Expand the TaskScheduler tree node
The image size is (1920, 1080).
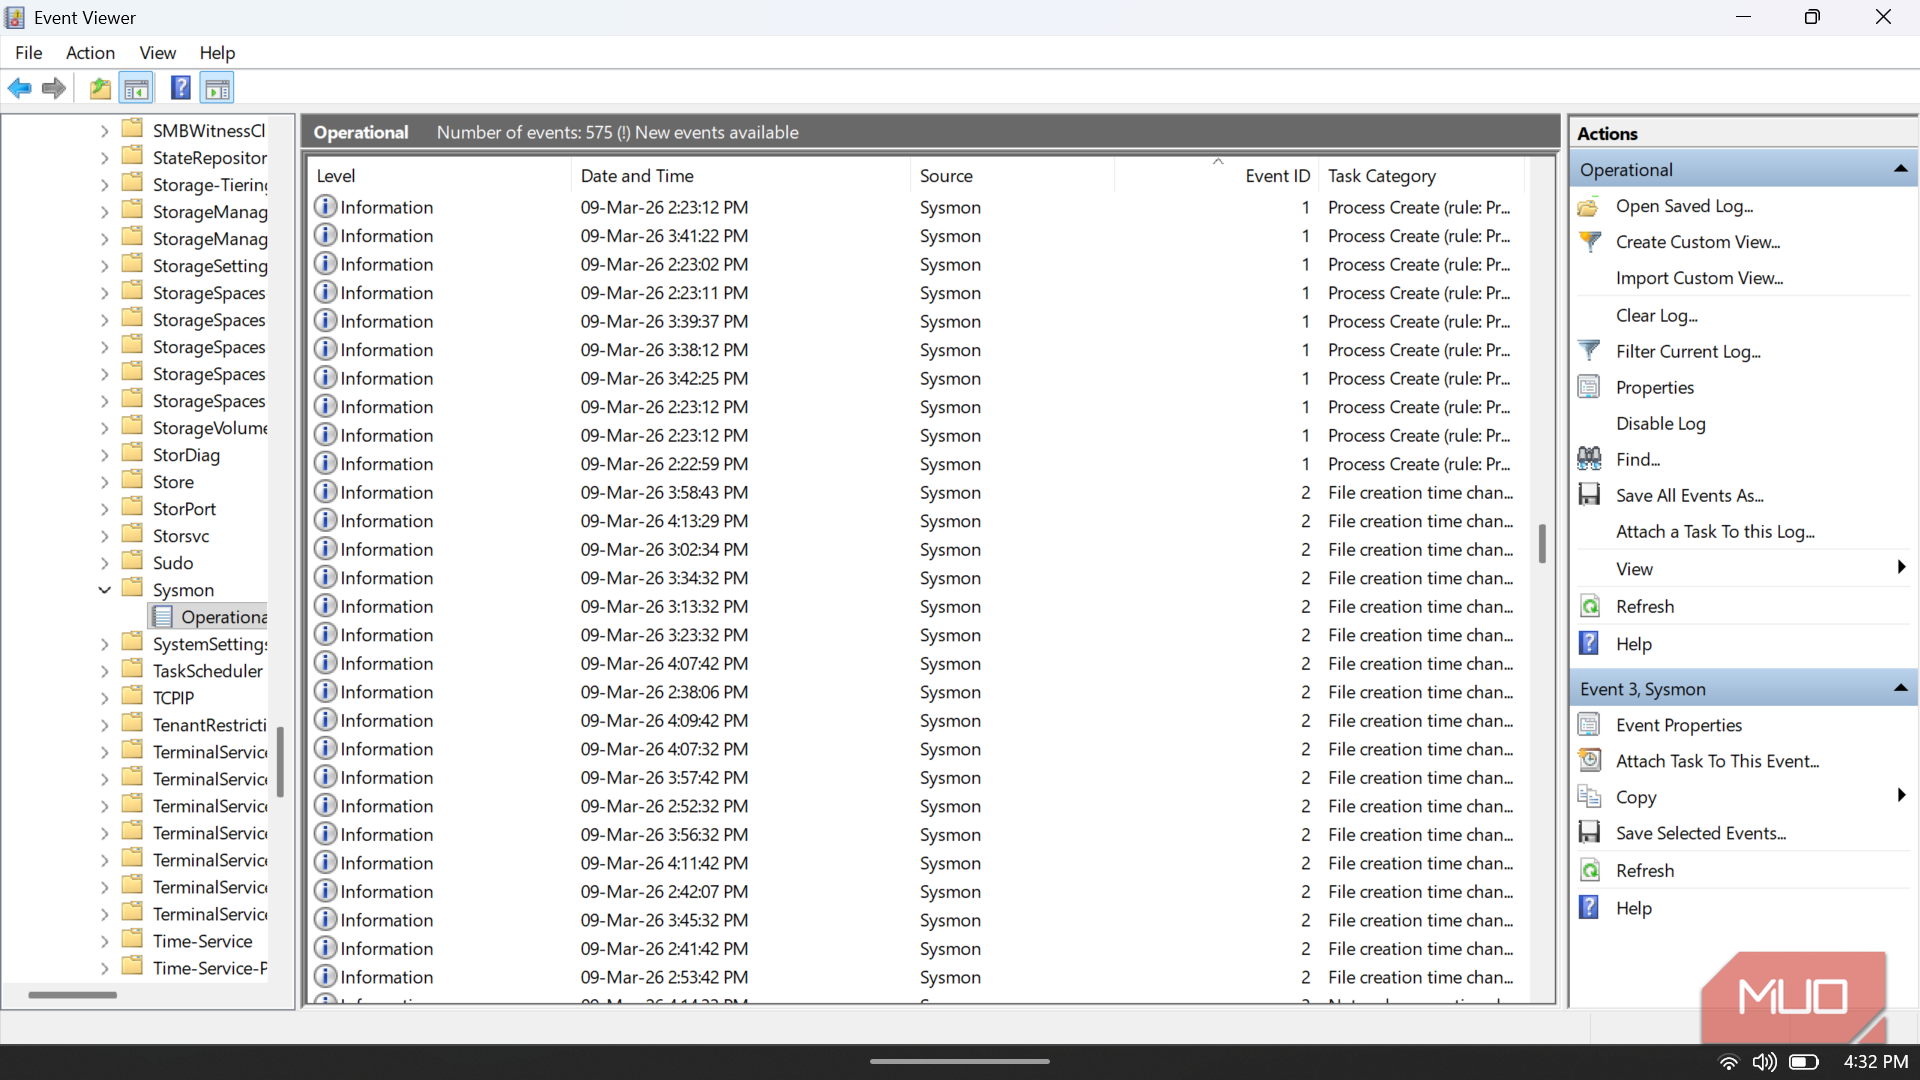coord(104,671)
